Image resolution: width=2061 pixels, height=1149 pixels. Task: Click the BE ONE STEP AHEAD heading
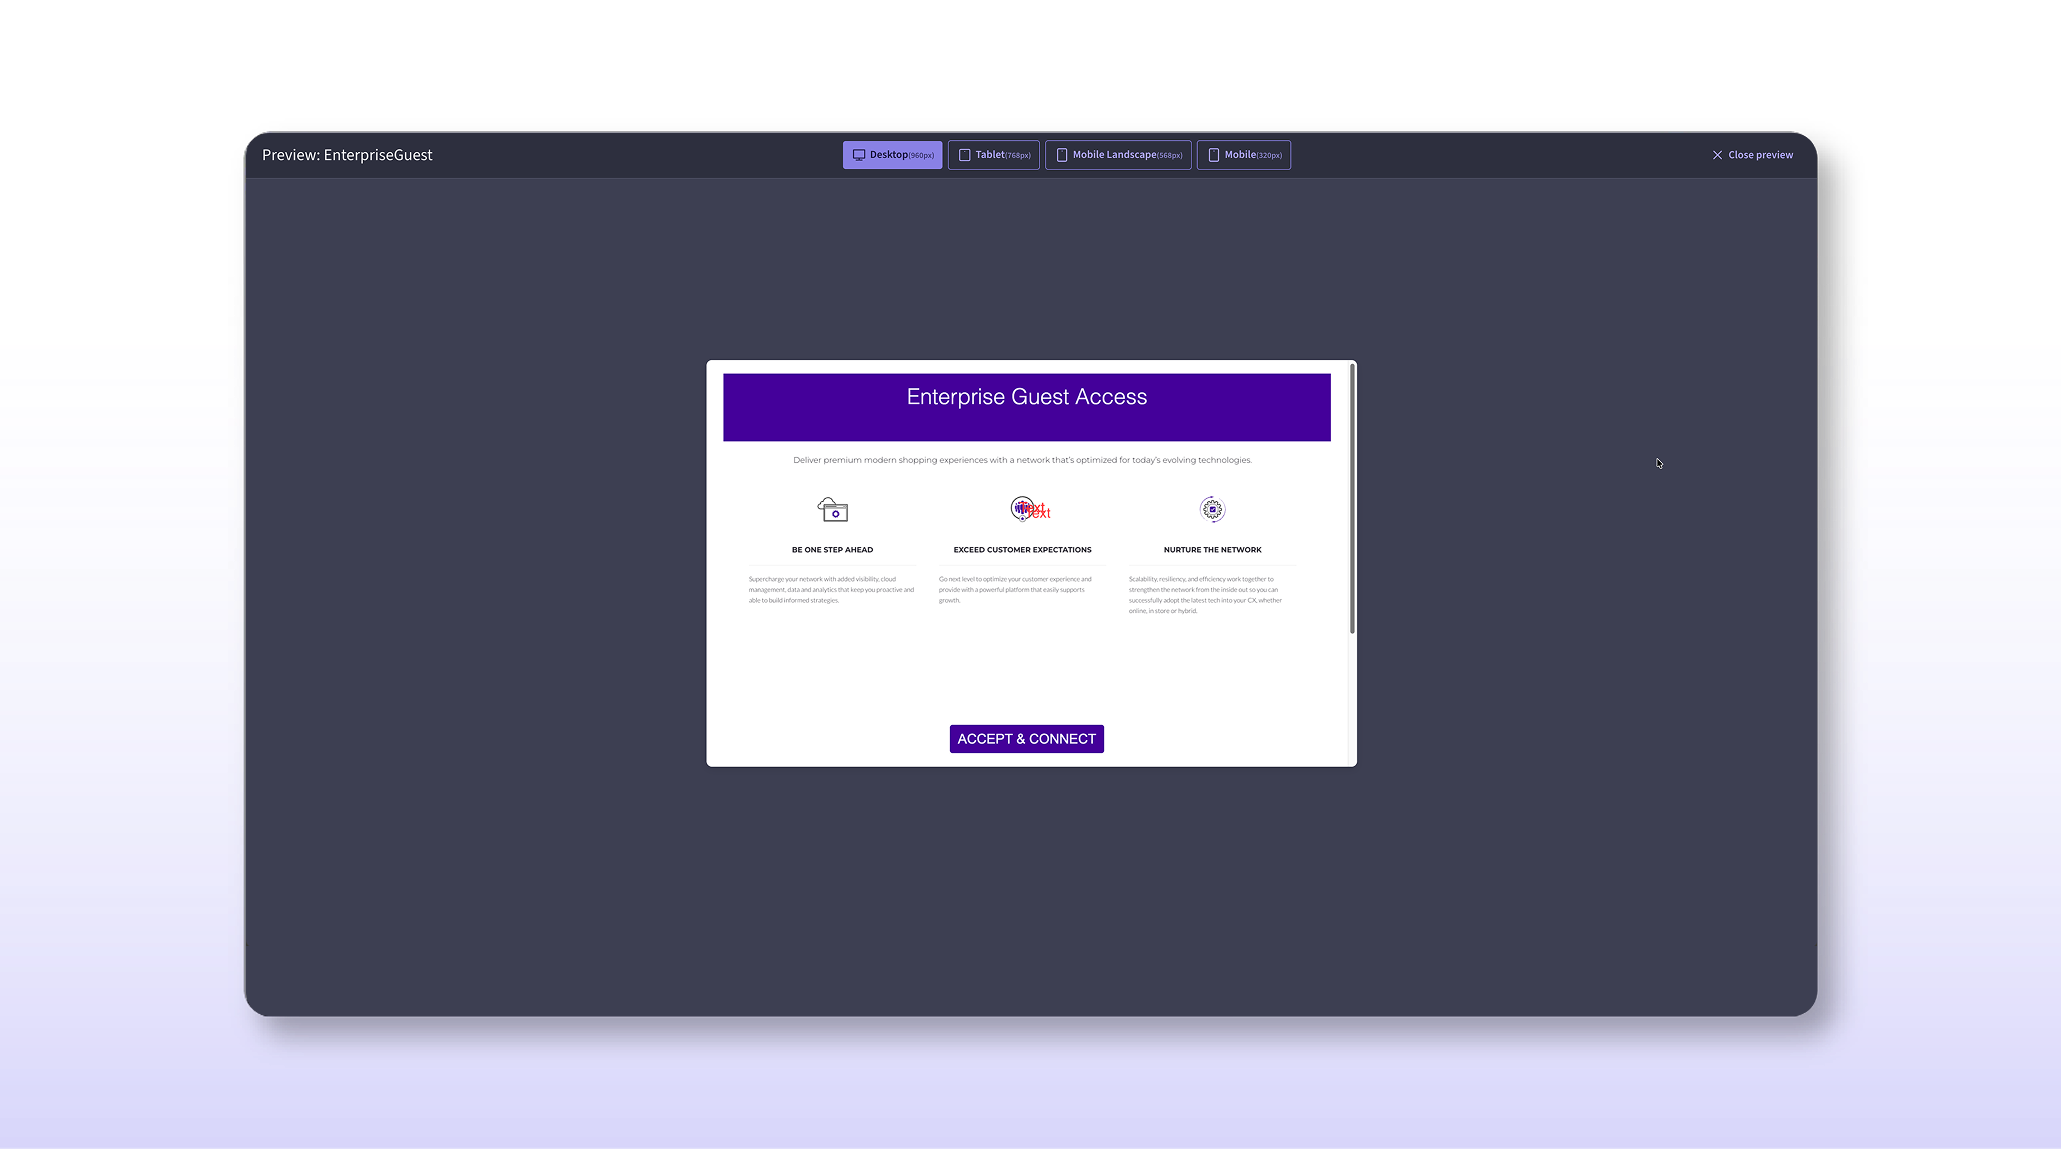pyautogui.click(x=832, y=550)
